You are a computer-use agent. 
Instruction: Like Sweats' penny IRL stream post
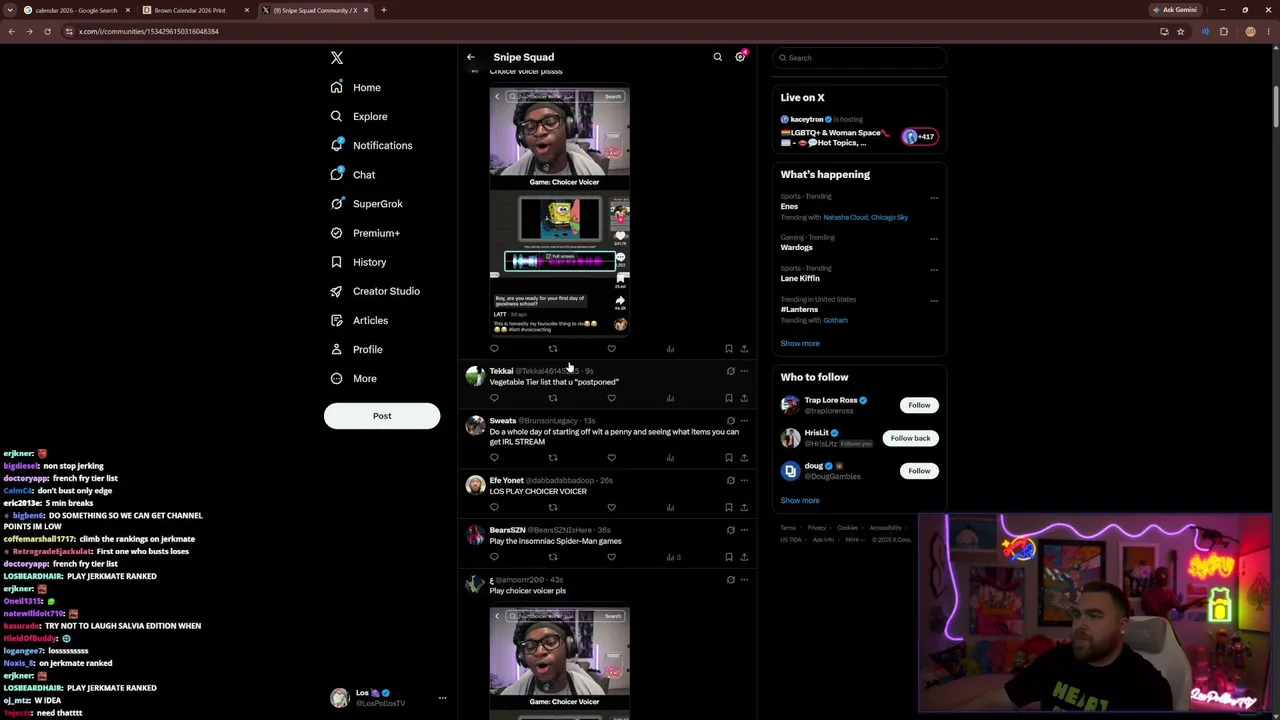[612, 458]
